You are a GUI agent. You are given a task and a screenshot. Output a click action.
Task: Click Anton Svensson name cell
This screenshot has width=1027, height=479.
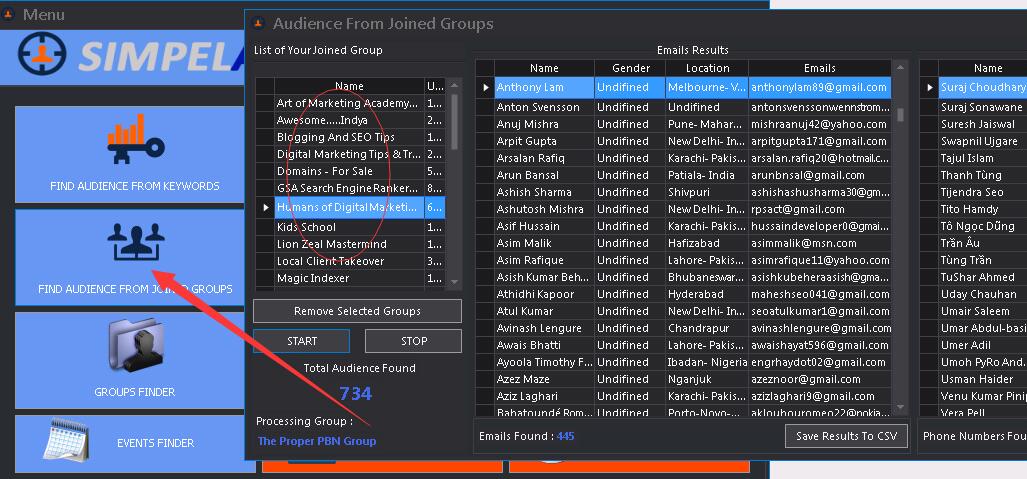(x=544, y=107)
